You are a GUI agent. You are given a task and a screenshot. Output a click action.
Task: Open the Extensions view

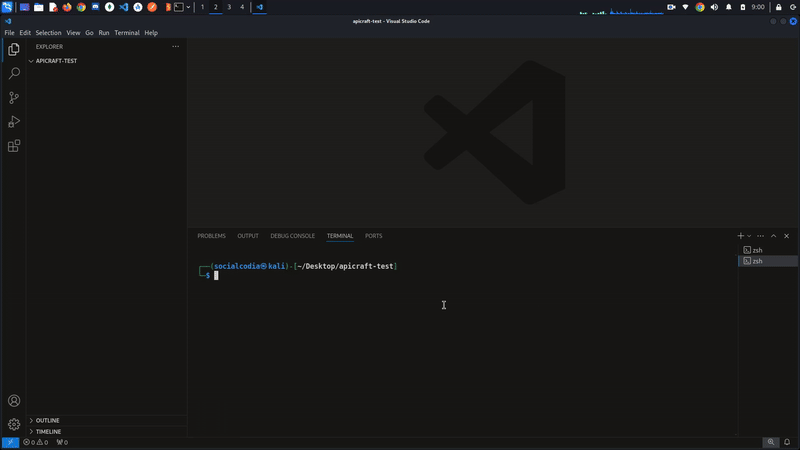pyautogui.click(x=14, y=146)
